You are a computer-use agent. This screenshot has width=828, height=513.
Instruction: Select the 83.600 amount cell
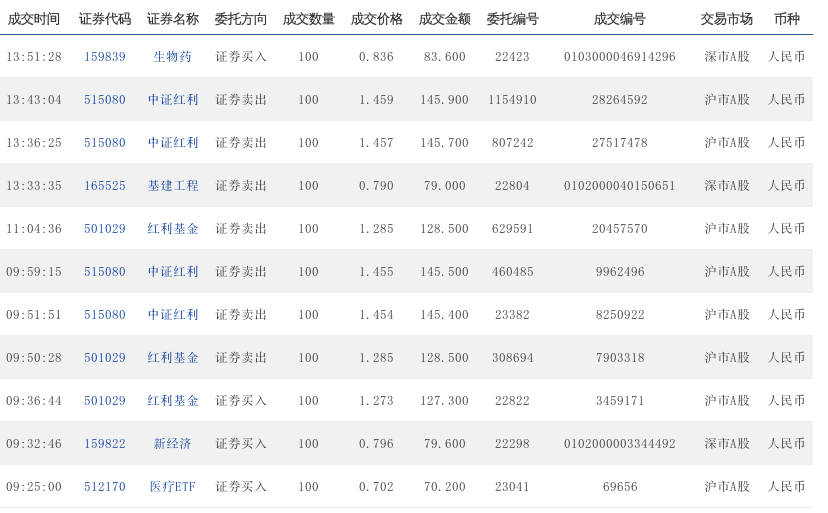tap(445, 57)
